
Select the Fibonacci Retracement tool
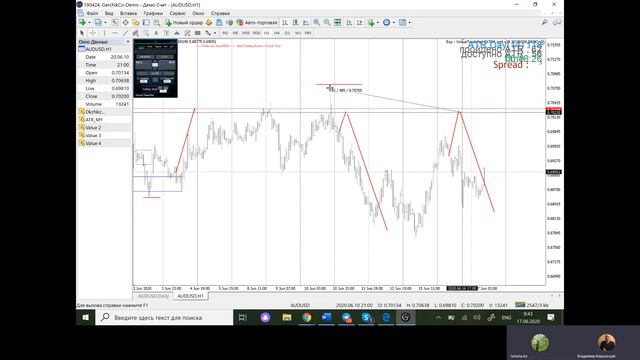(x=146, y=33)
